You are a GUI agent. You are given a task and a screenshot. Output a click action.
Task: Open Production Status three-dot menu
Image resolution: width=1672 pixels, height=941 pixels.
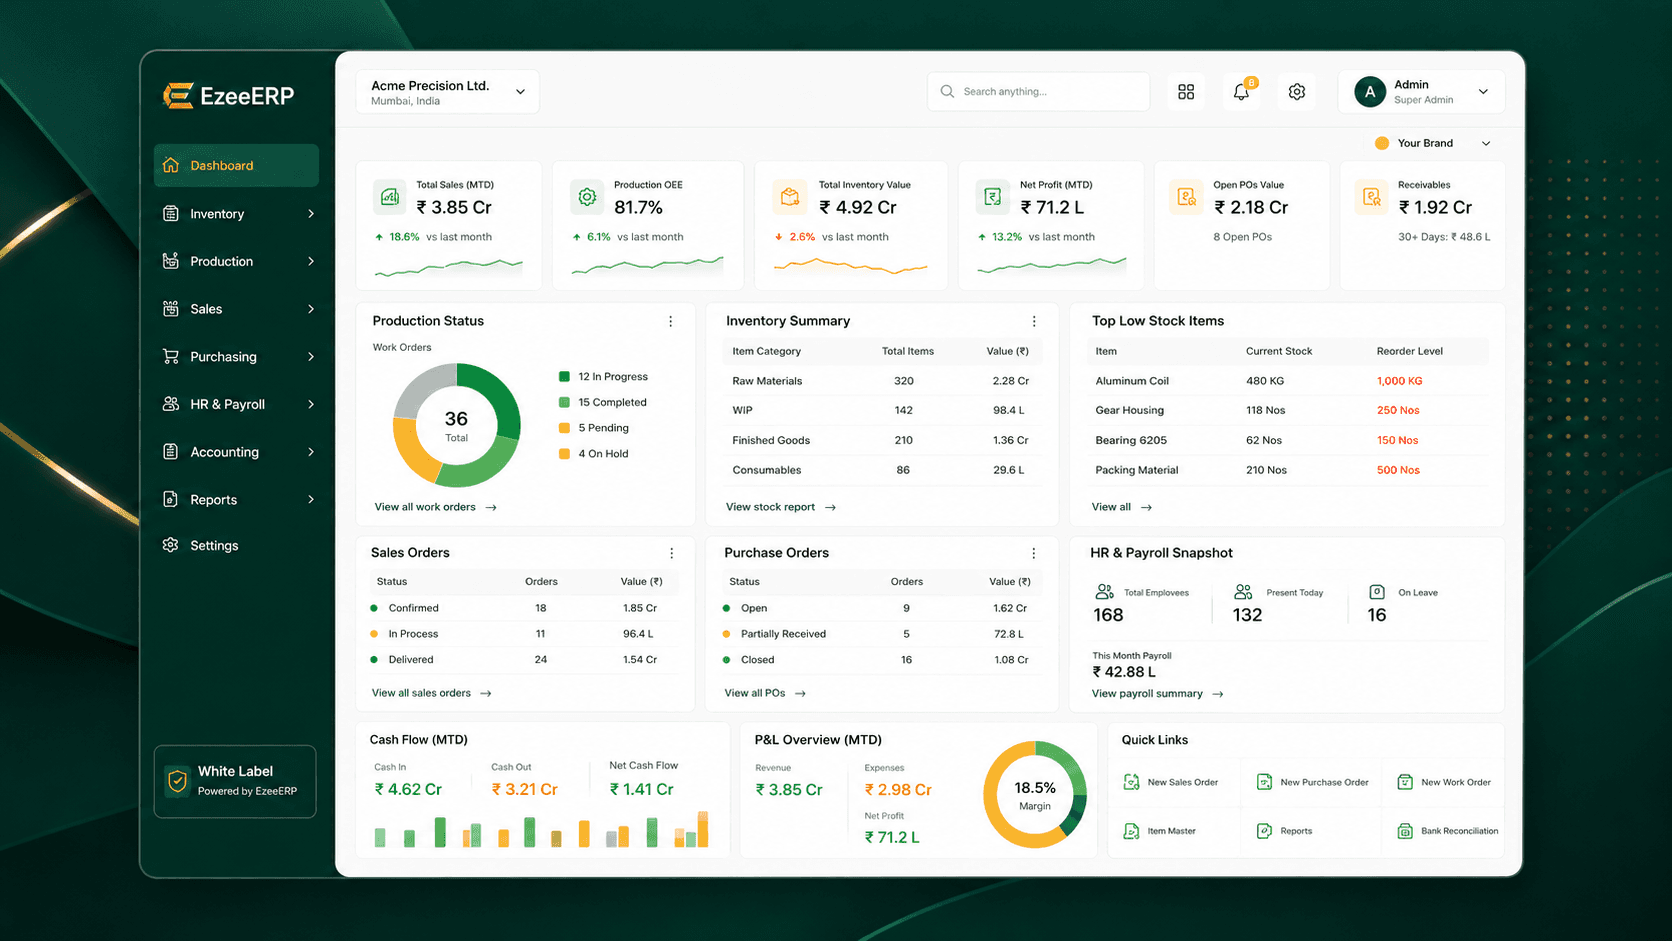[x=670, y=321]
